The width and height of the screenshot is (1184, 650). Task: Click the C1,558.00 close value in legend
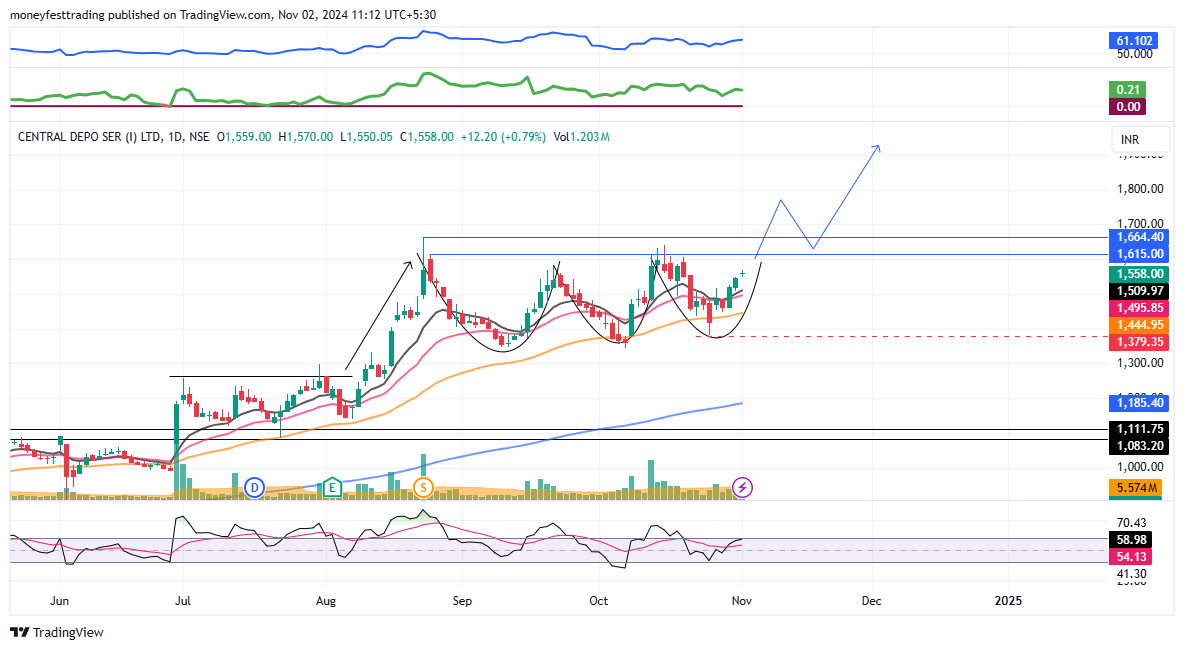pyautogui.click(x=427, y=137)
